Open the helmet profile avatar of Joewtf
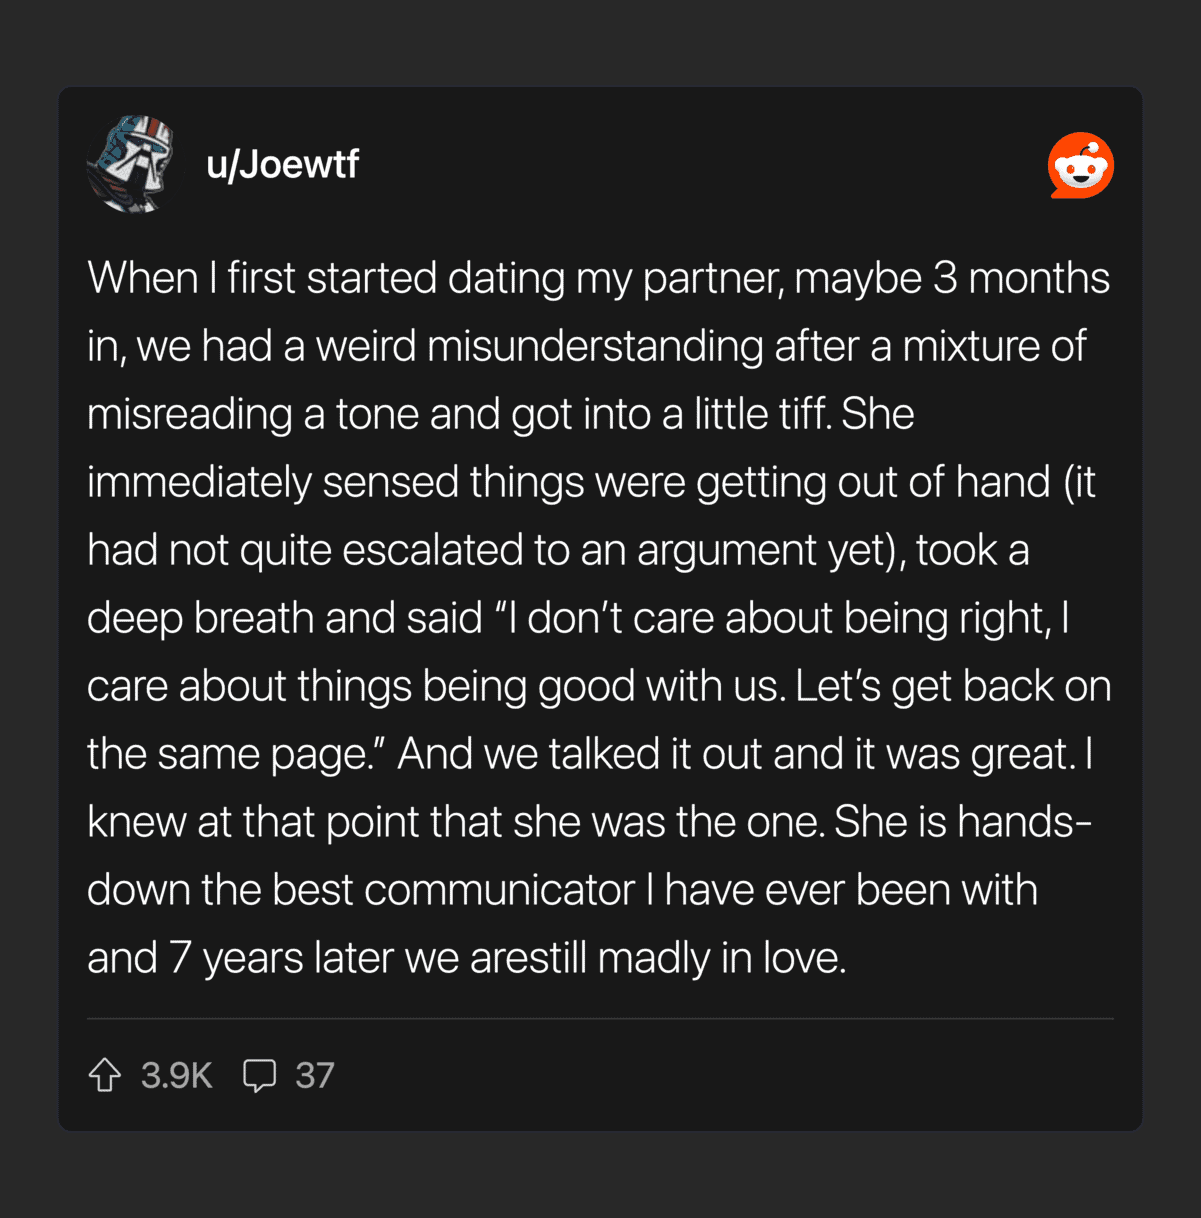 coord(131,164)
